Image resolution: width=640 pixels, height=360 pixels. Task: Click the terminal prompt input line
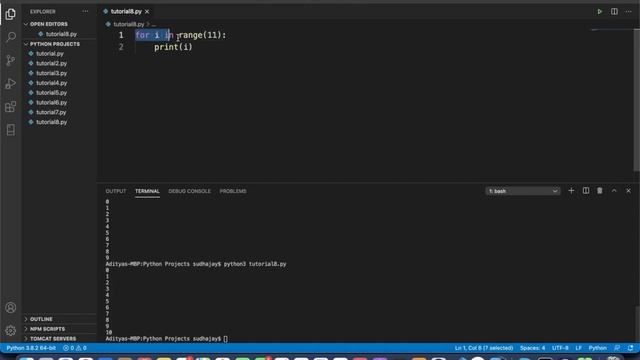(167, 338)
